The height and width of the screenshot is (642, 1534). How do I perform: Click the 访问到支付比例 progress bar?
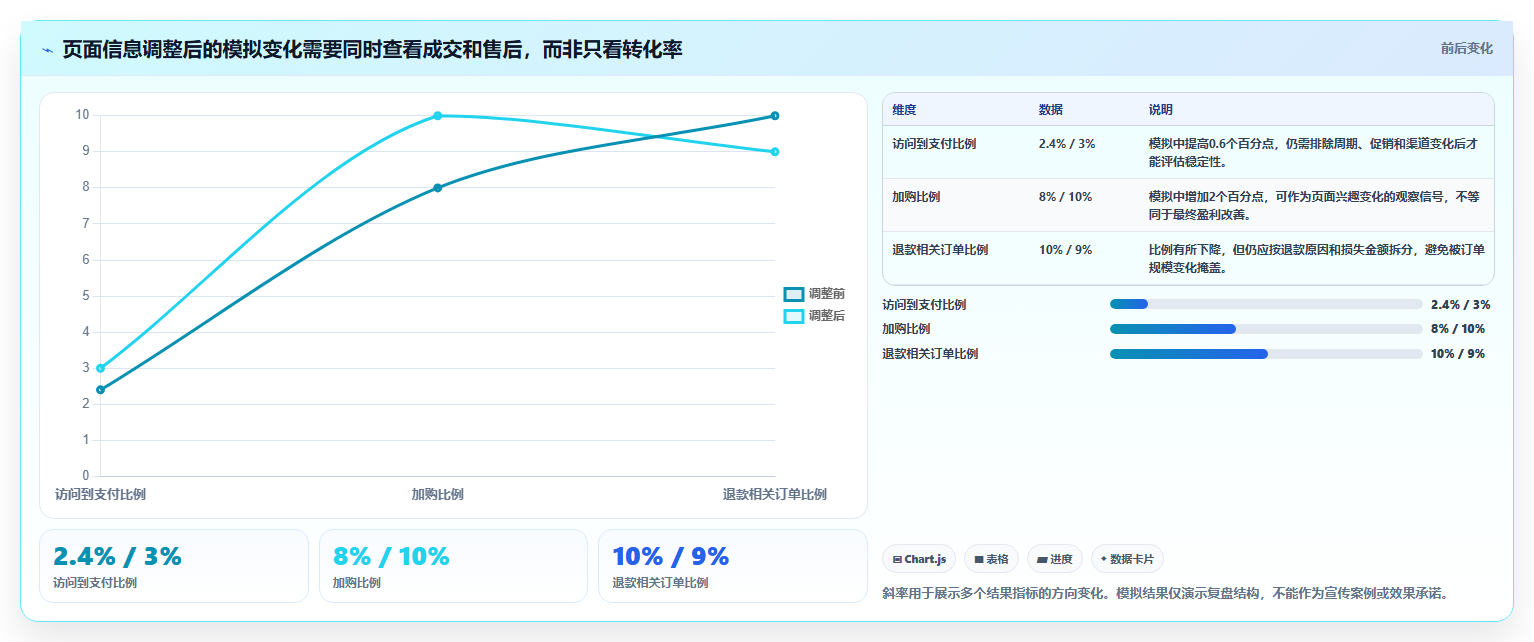click(1266, 304)
